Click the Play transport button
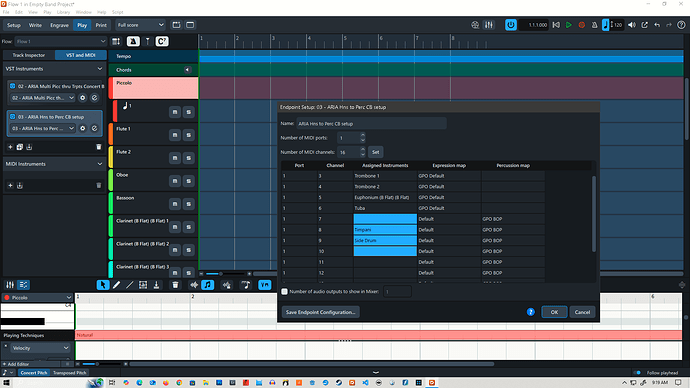The height and width of the screenshot is (388, 690). click(569, 25)
